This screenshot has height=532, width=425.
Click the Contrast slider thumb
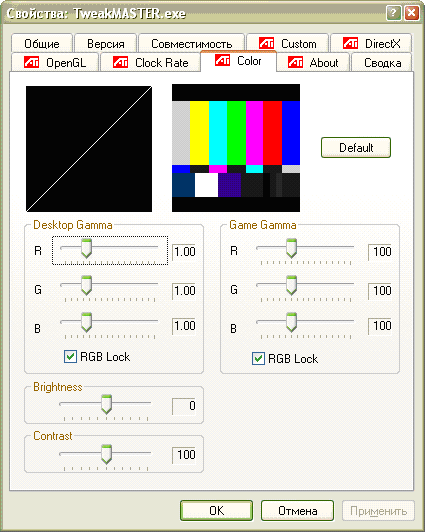[107, 454]
